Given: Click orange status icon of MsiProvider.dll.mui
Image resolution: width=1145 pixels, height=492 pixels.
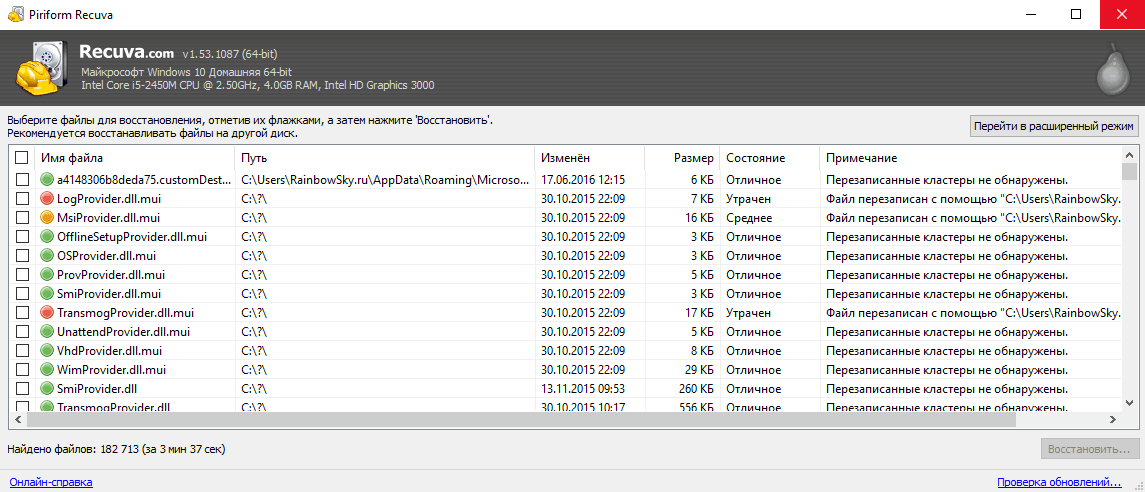Looking at the screenshot, I should tap(47, 218).
